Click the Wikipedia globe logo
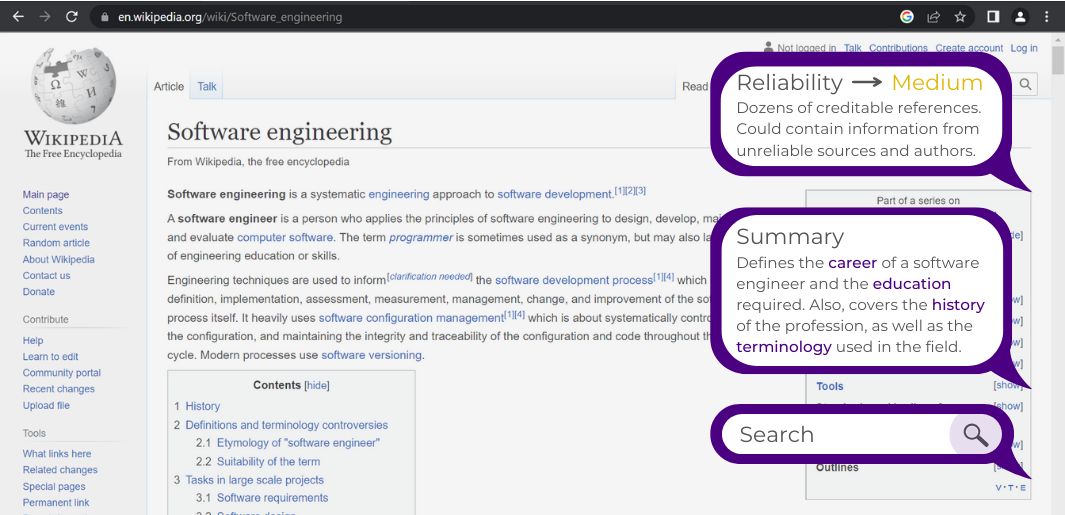 tap(73, 86)
